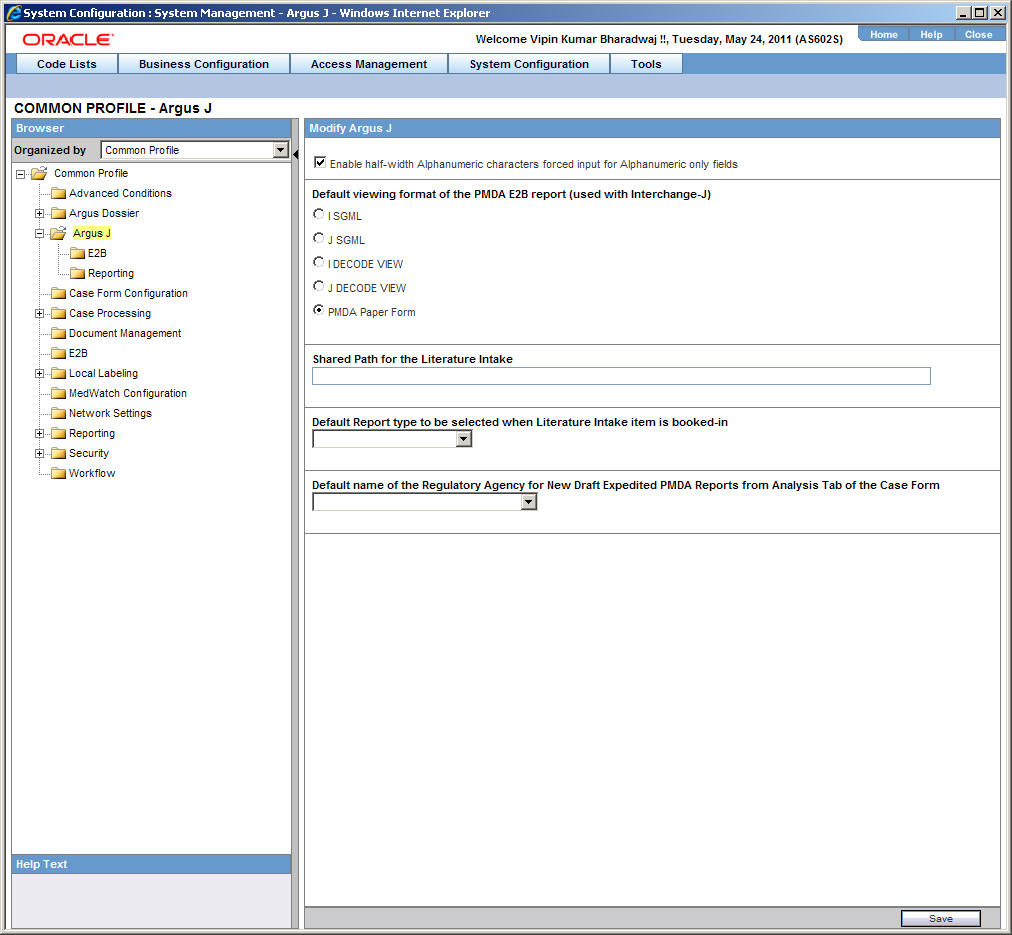Click the Case Processing folder icon
The height and width of the screenshot is (935, 1012).
59,313
